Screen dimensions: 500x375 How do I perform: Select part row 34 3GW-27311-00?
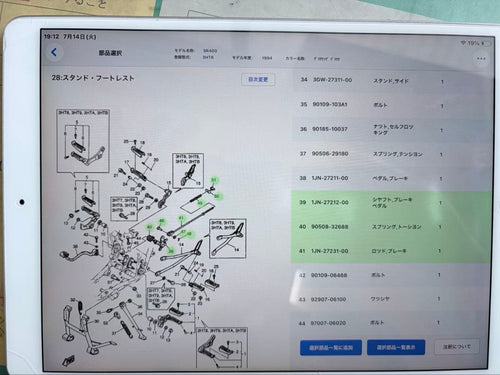click(392, 80)
